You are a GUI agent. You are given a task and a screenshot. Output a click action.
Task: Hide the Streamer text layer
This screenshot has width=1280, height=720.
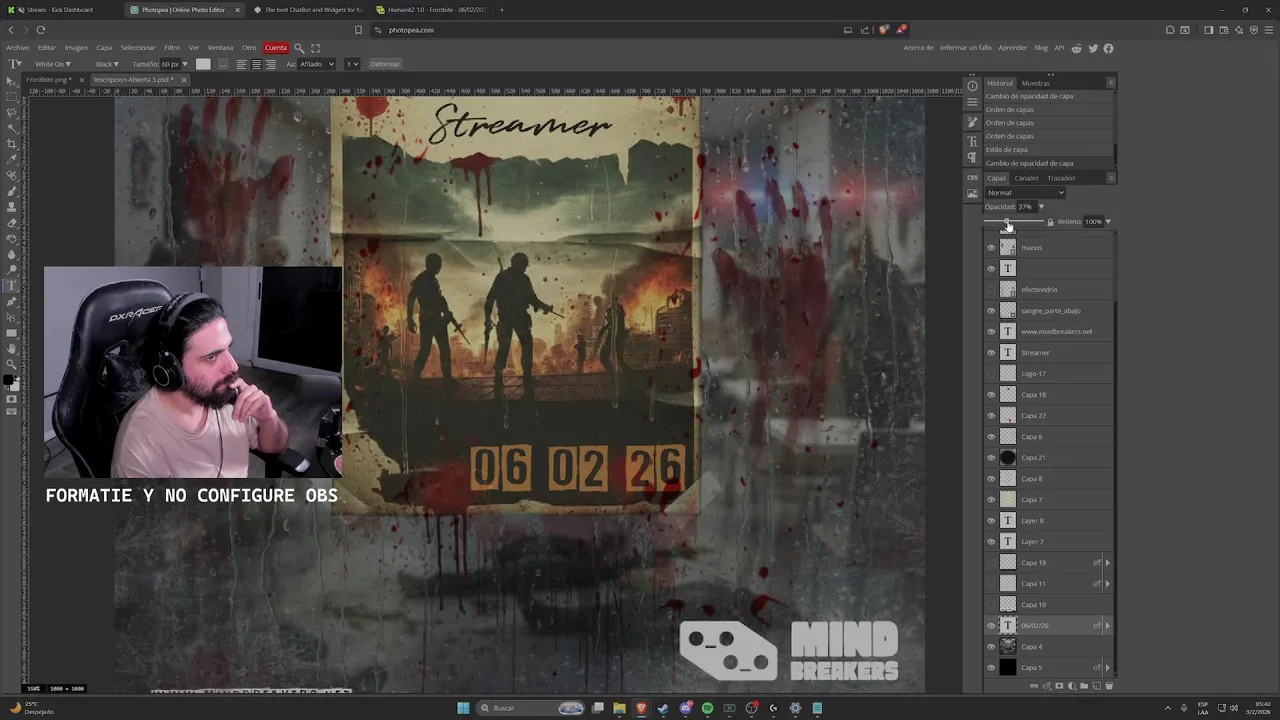tap(991, 353)
